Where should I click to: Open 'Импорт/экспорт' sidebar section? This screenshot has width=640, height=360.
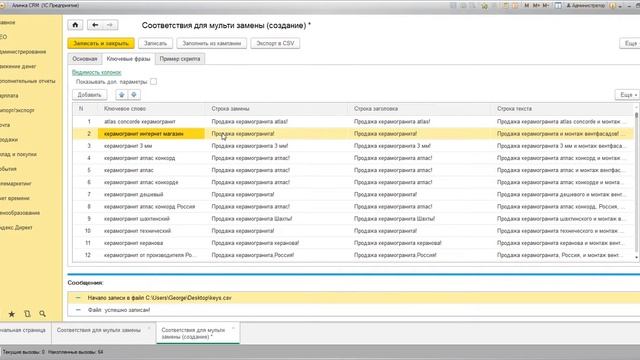(x=17, y=110)
